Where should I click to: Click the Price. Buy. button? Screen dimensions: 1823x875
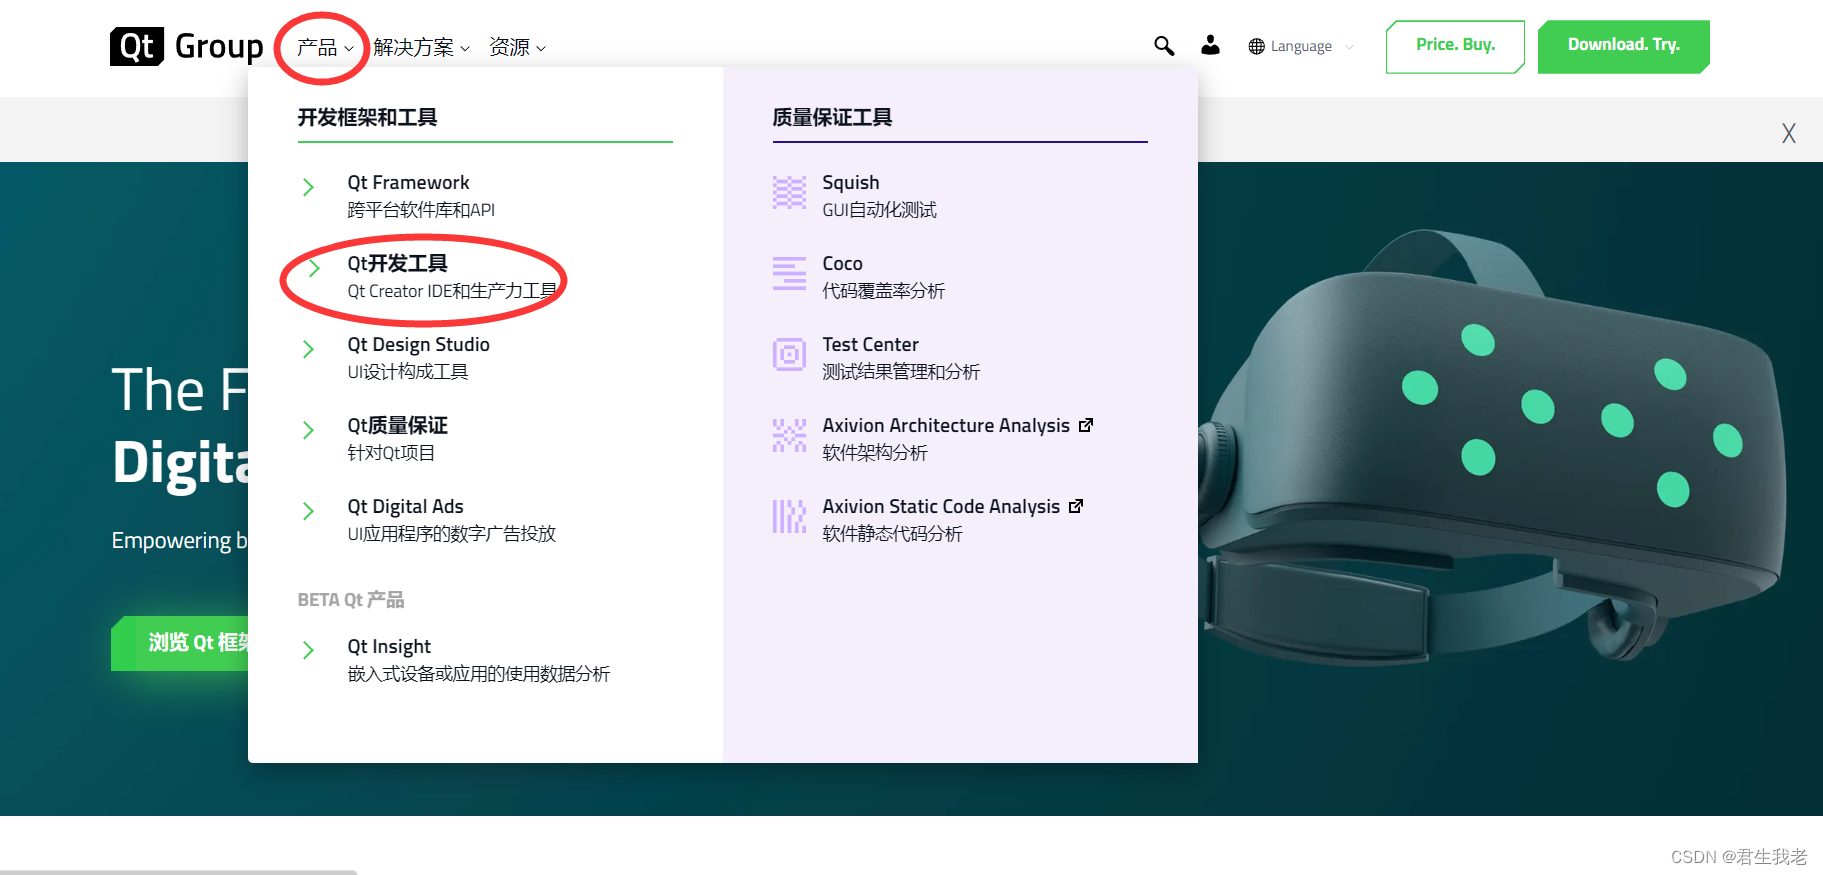coord(1455,46)
